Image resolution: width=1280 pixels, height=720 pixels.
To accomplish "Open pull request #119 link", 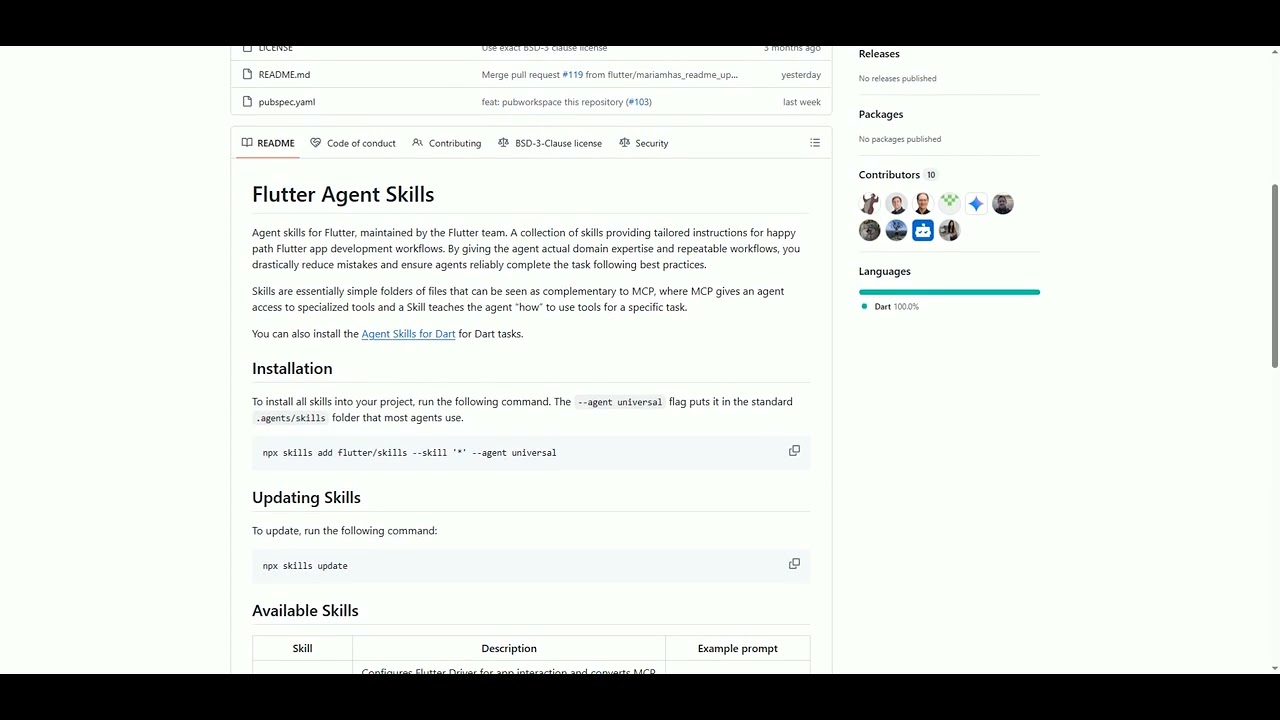I will [572, 75].
